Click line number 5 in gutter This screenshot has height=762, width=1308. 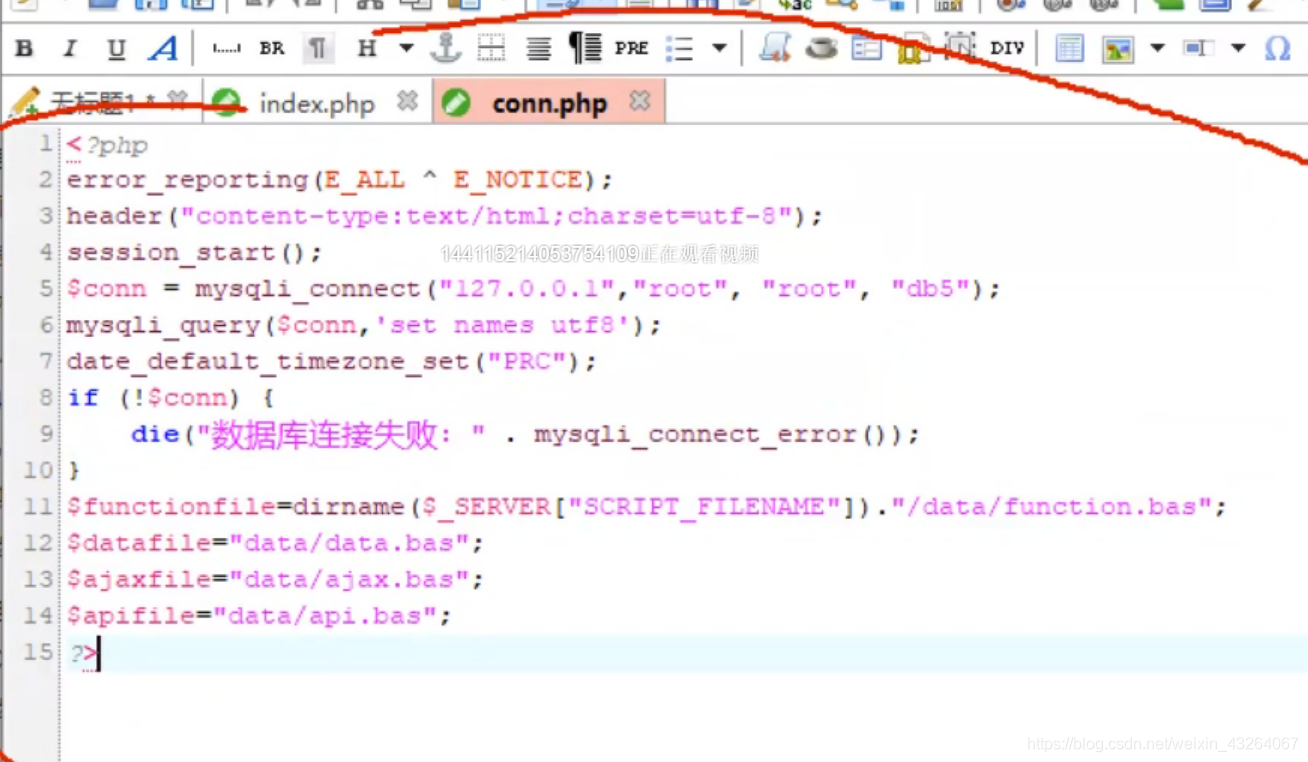45,289
